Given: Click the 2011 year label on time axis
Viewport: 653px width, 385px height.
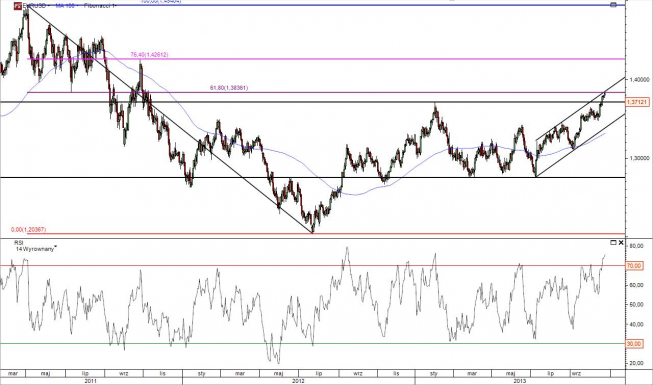Looking at the screenshot, I should tap(91, 381).
